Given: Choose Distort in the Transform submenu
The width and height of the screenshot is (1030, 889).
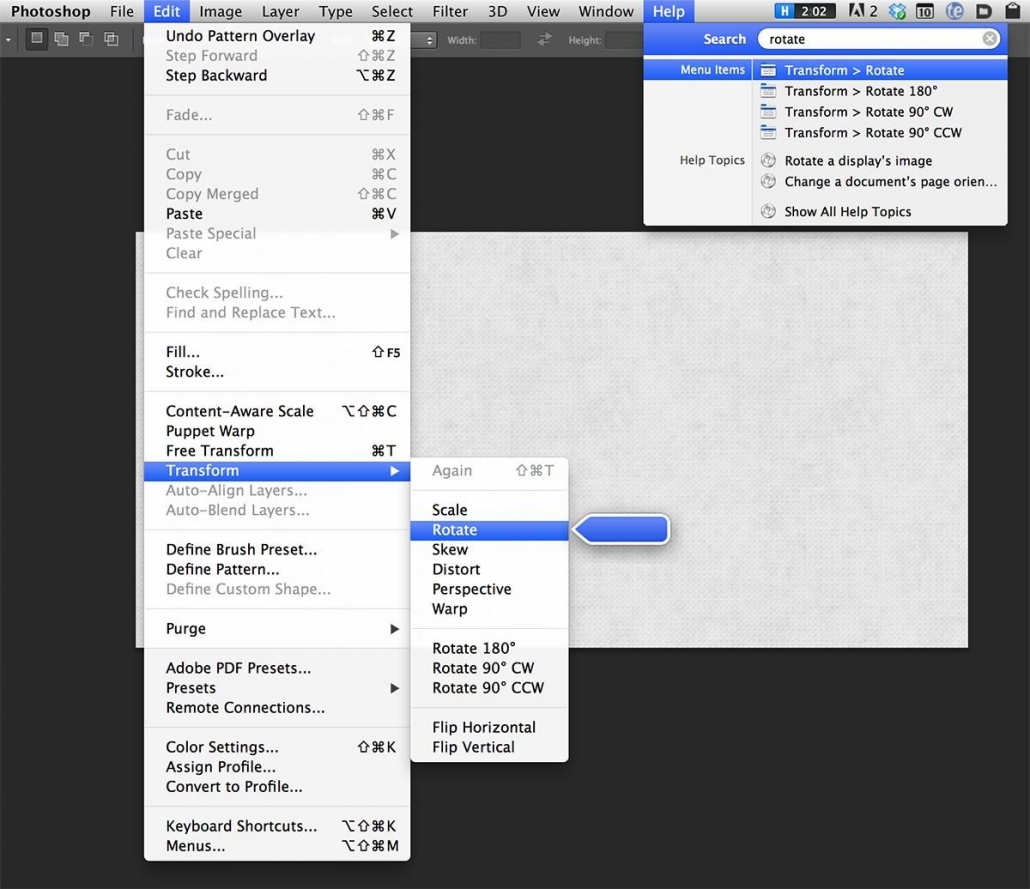Looking at the screenshot, I should (489, 569).
